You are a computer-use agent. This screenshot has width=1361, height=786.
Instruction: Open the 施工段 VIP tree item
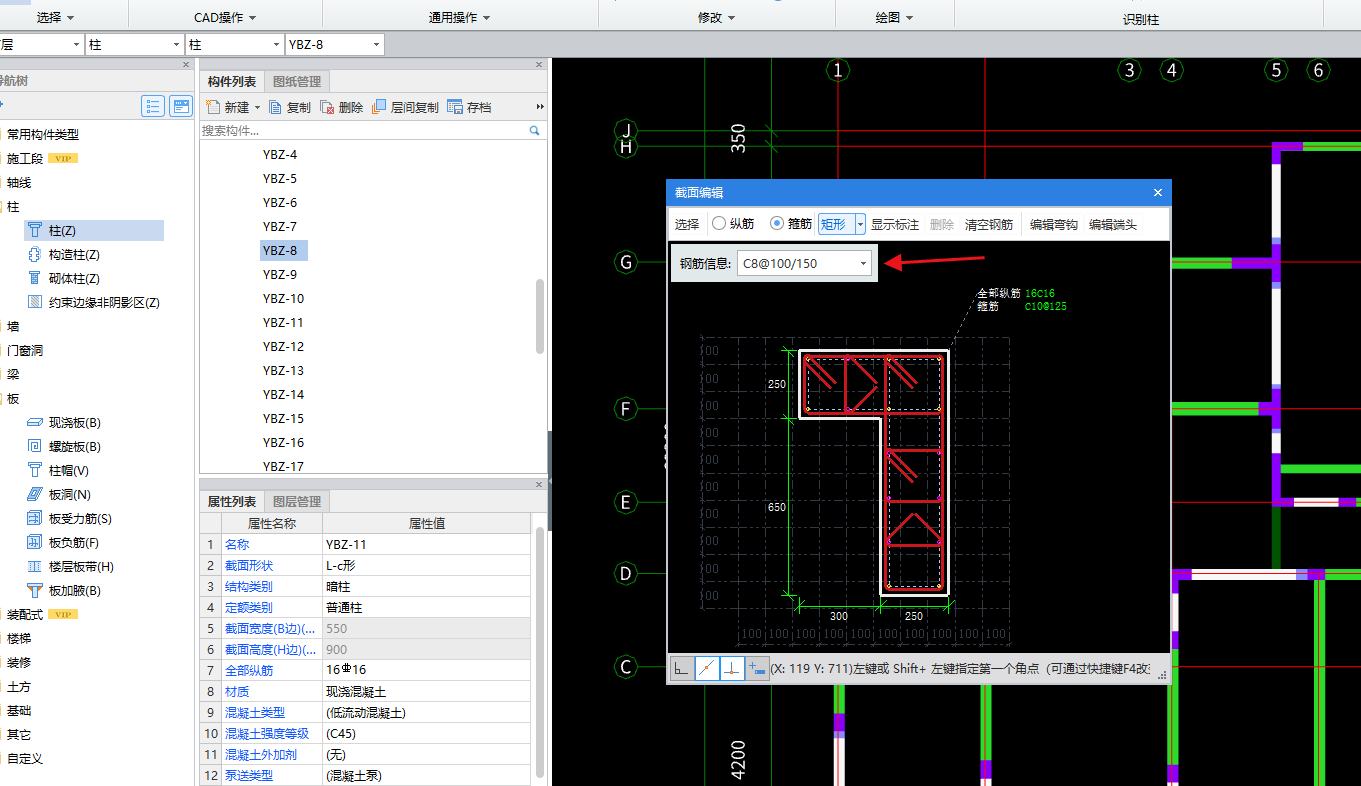pos(42,159)
